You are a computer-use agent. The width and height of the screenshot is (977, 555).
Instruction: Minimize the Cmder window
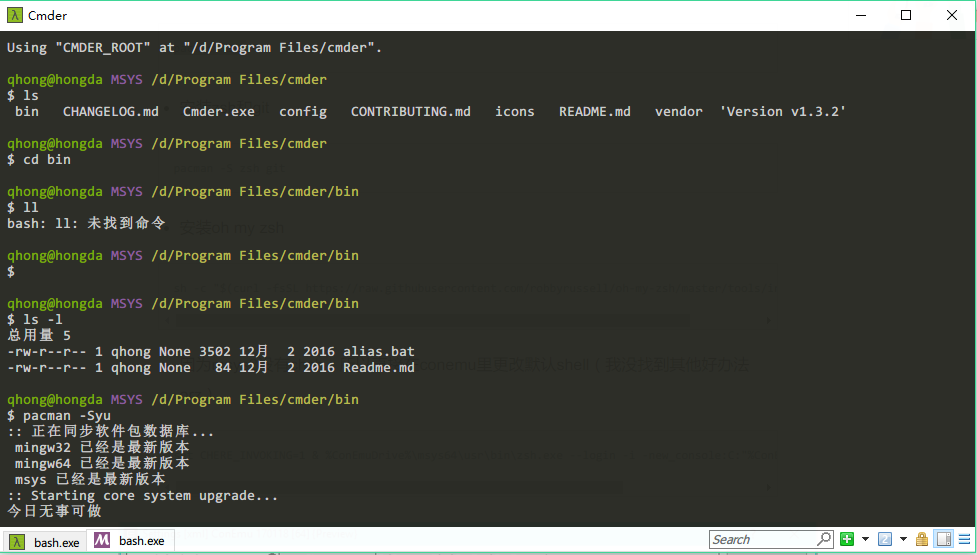861,15
